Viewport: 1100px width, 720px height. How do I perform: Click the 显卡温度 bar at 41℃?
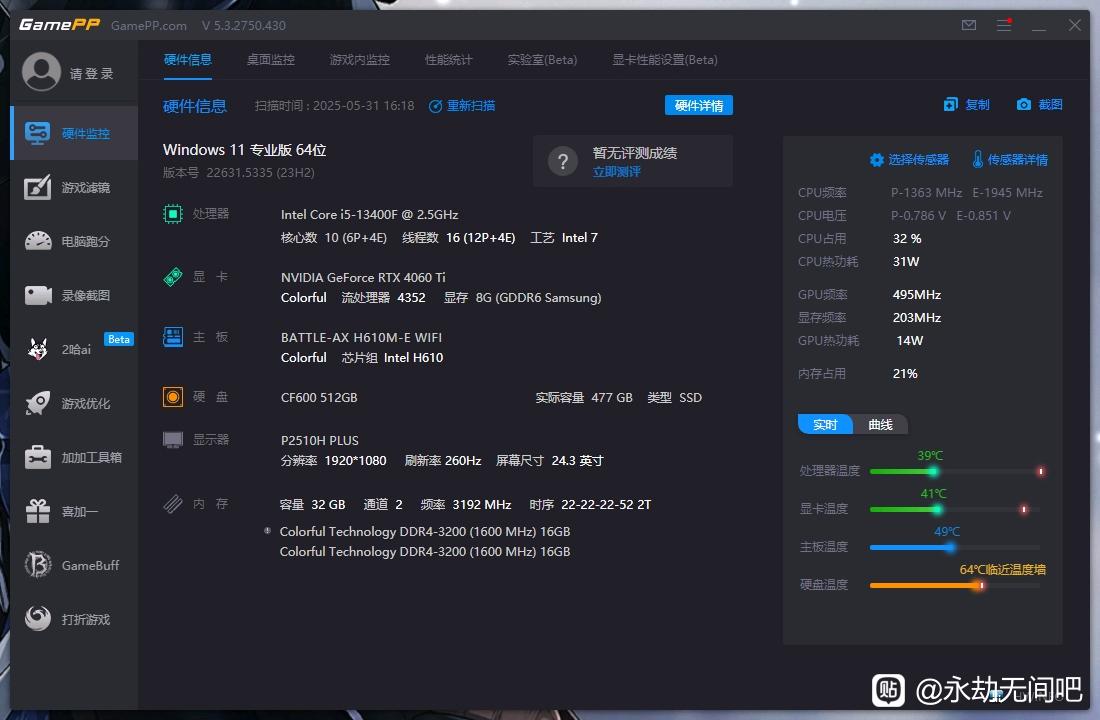tap(956, 509)
